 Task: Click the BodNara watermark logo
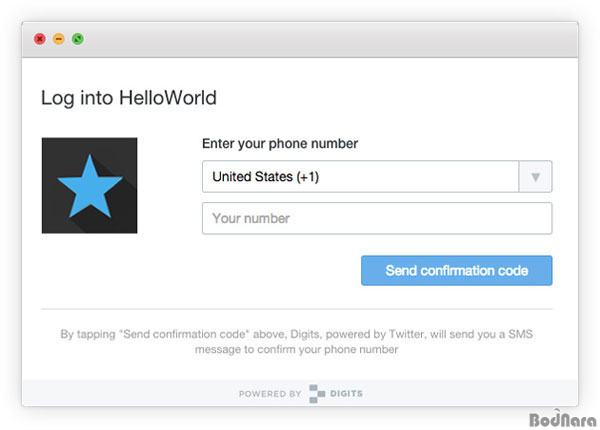click(x=562, y=419)
